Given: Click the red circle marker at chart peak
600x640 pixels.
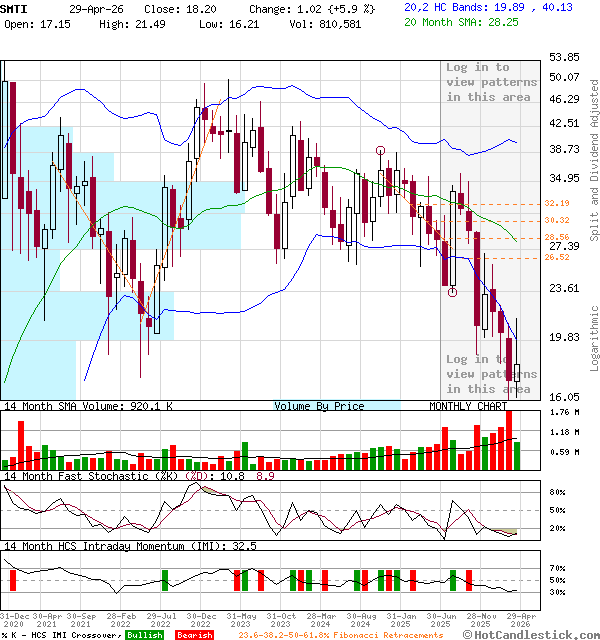Looking at the screenshot, I should (x=381, y=151).
